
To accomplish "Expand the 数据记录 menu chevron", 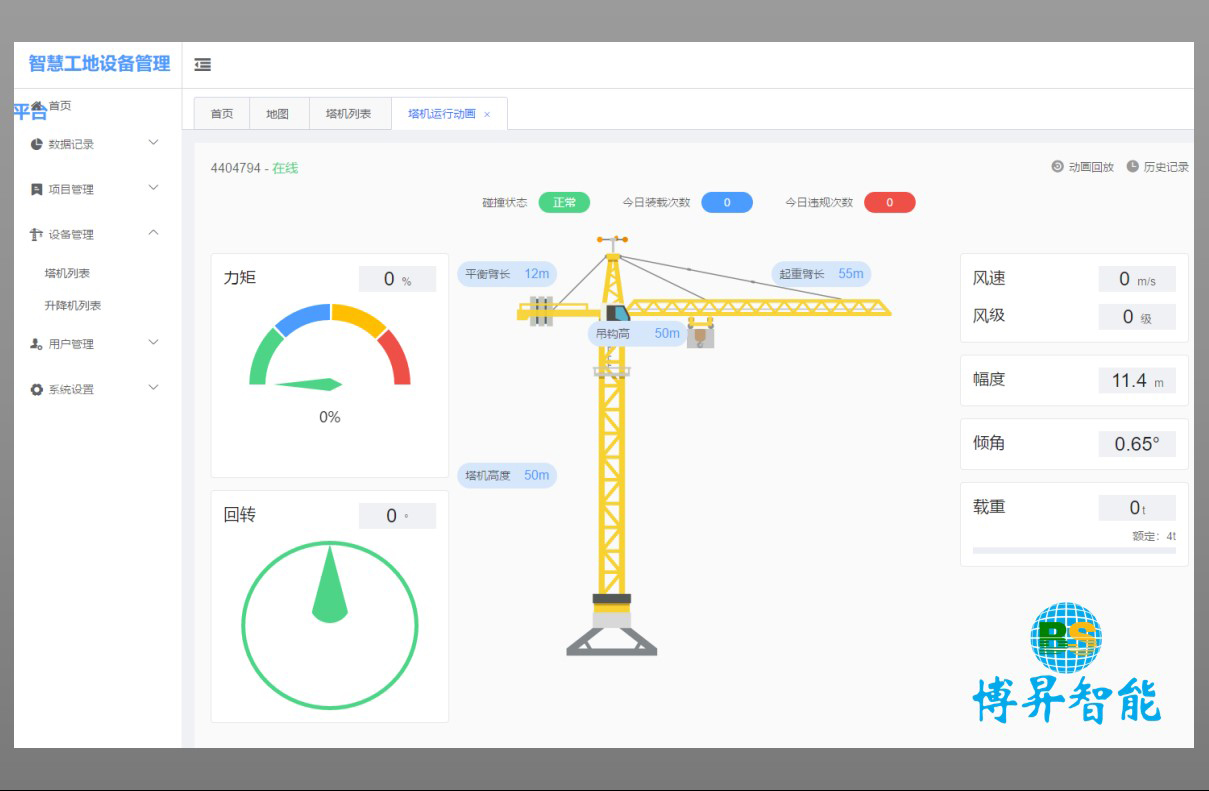I will [x=153, y=143].
